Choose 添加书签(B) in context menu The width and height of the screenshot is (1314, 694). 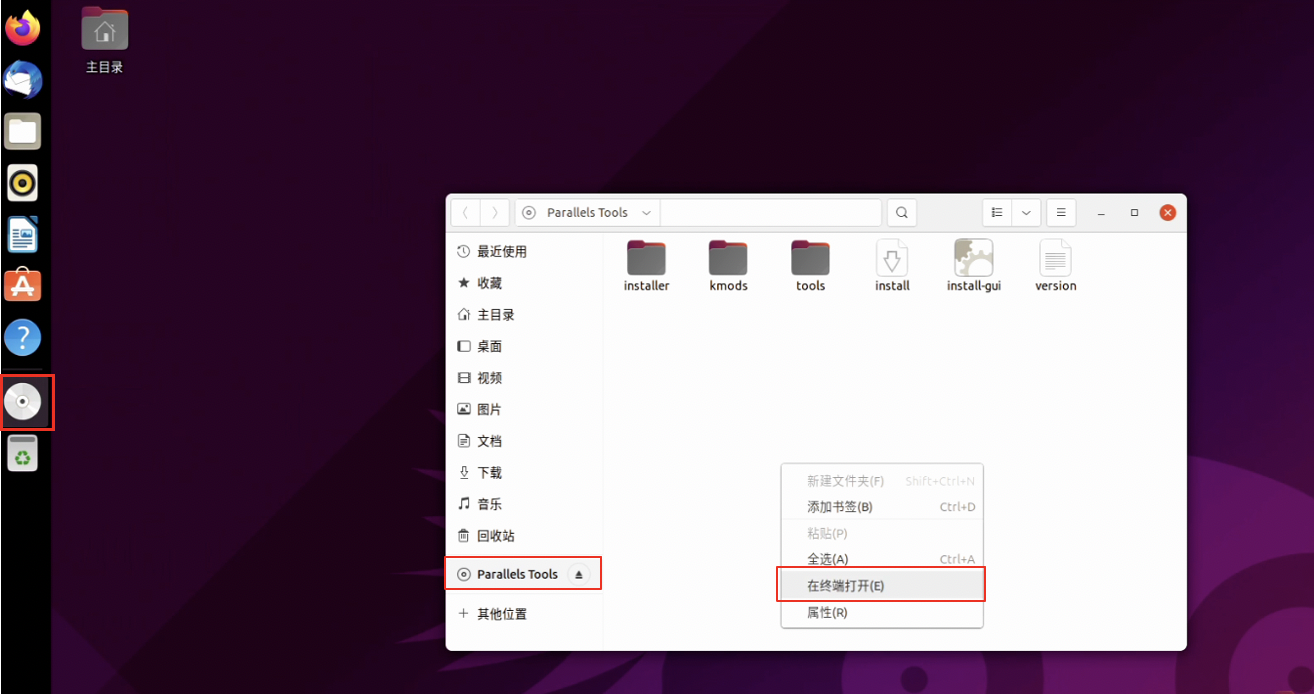pos(881,507)
